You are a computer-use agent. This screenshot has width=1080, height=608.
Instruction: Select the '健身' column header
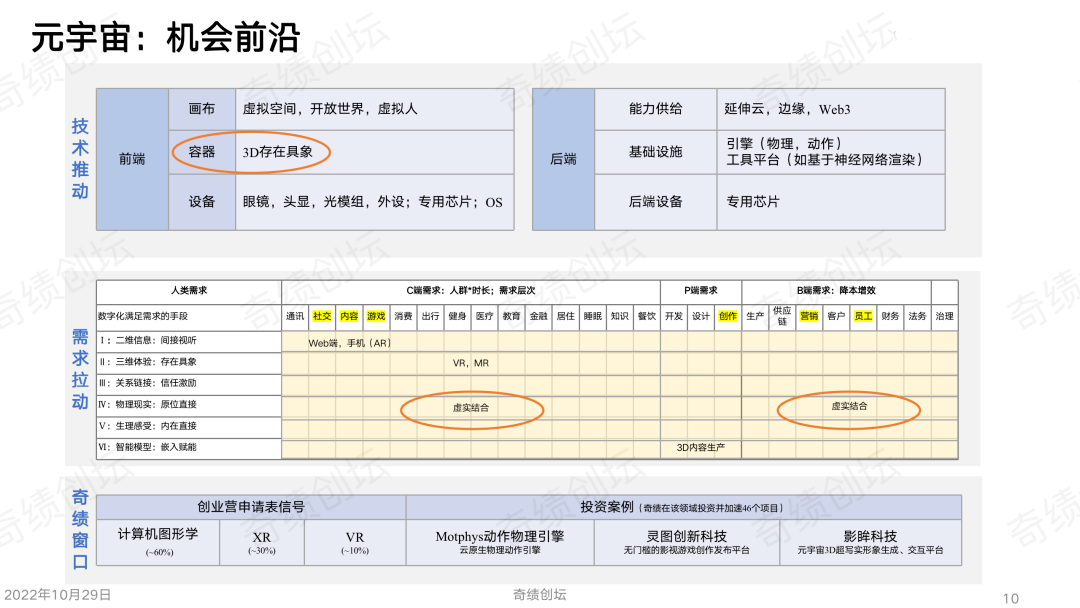[x=457, y=316]
